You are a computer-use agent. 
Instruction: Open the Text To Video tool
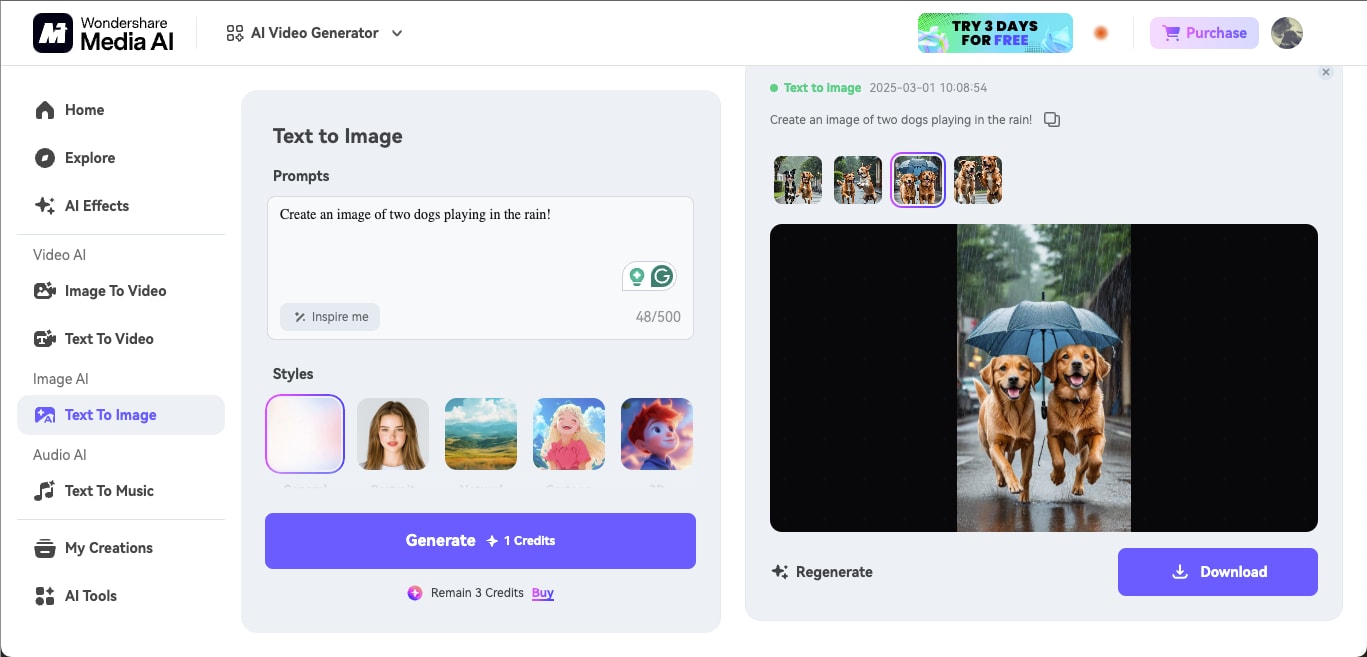pyautogui.click(x=107, y=338)
